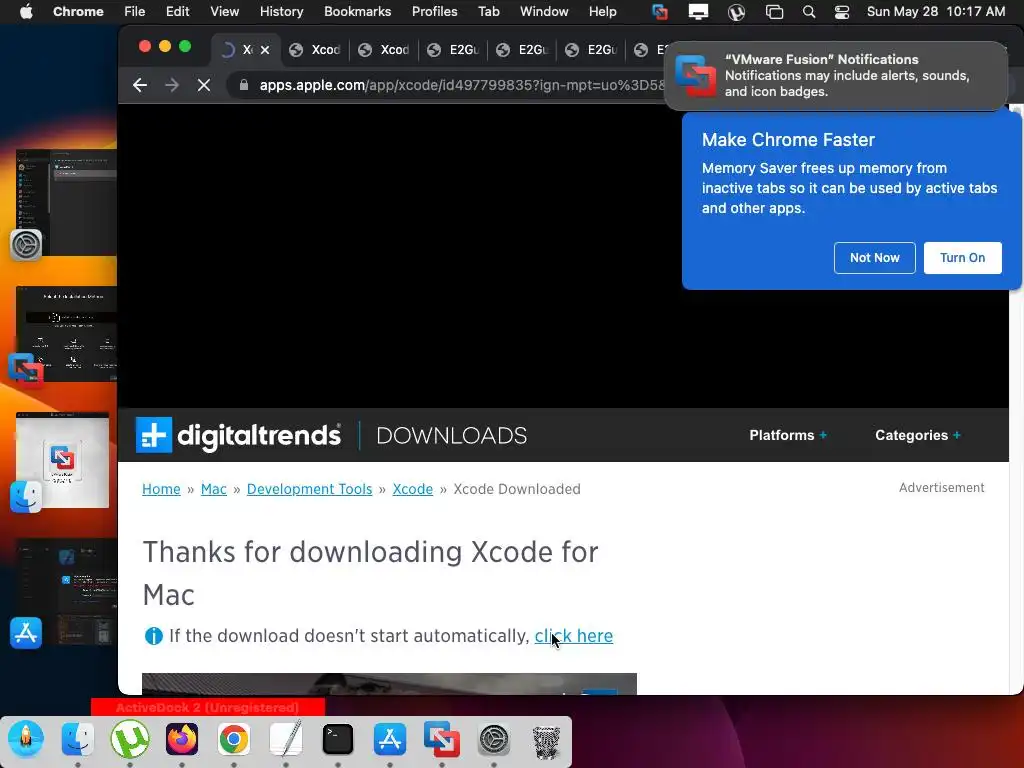The image size is (1024, 768).
Task: Follow the Mac breadcrumb link
Action: pyautogui.click(x=214, y=489)
